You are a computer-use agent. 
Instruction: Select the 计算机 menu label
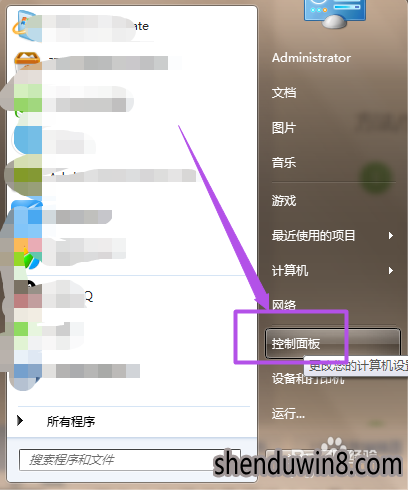pos(290,270)
